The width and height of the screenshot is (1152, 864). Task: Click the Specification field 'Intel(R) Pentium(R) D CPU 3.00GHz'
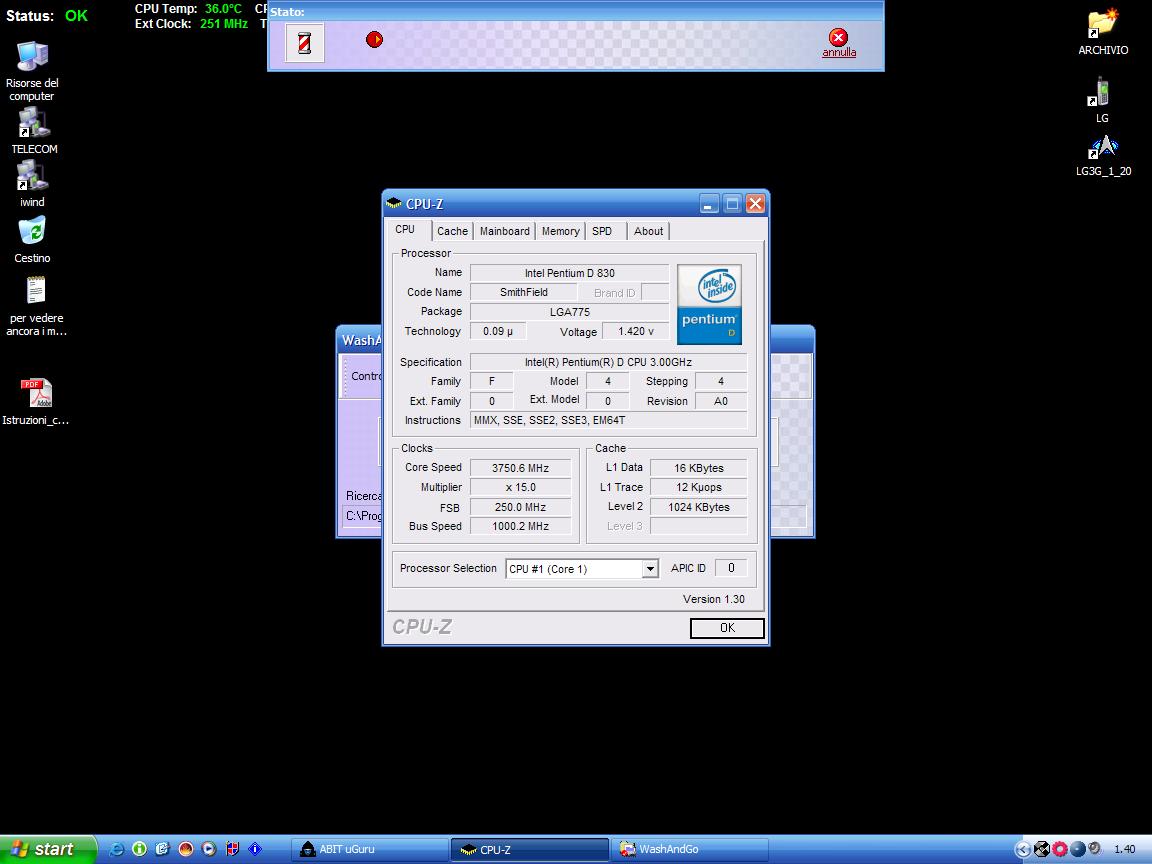pos(608,362)
